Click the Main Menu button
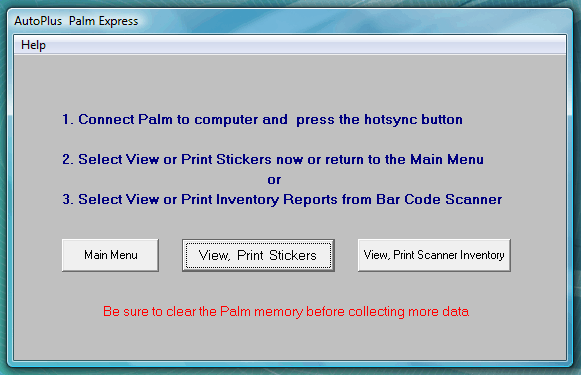Viewport: 581px width, 375px height. pyautogui.click(x=110, y=255)
